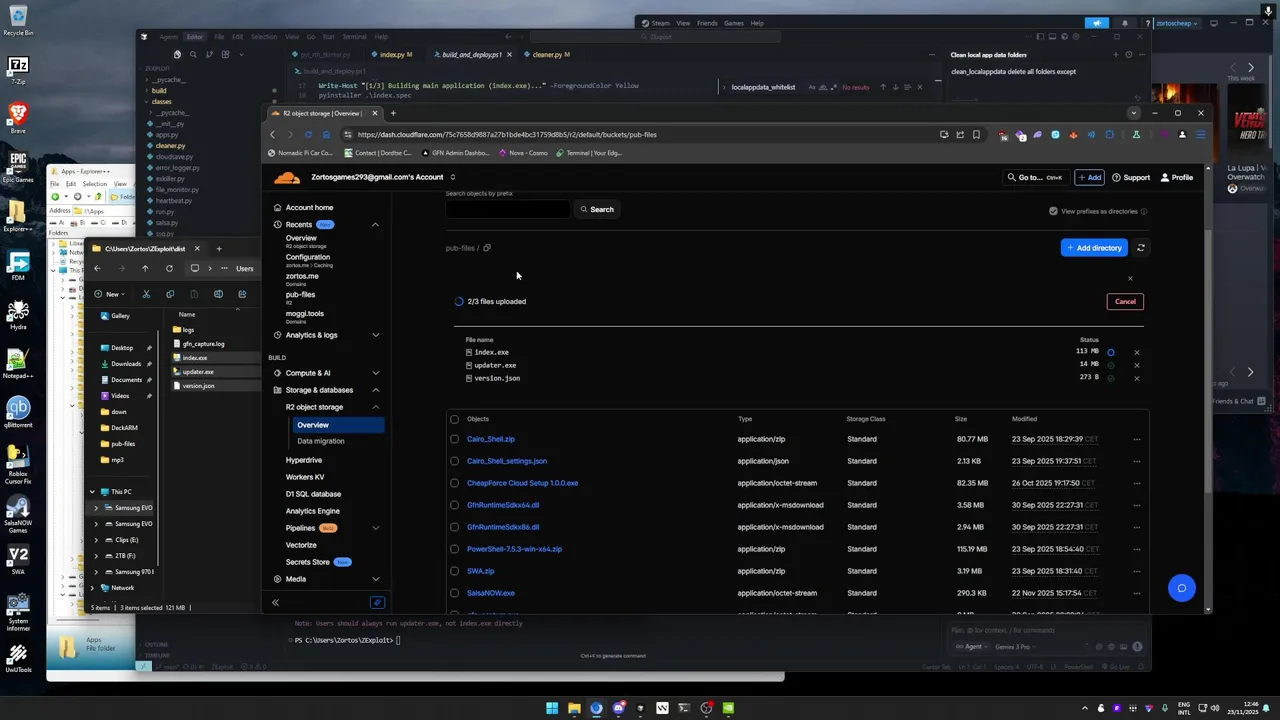Remove version.json from the upload list

pyautogui.click(x=1136, y=378)
